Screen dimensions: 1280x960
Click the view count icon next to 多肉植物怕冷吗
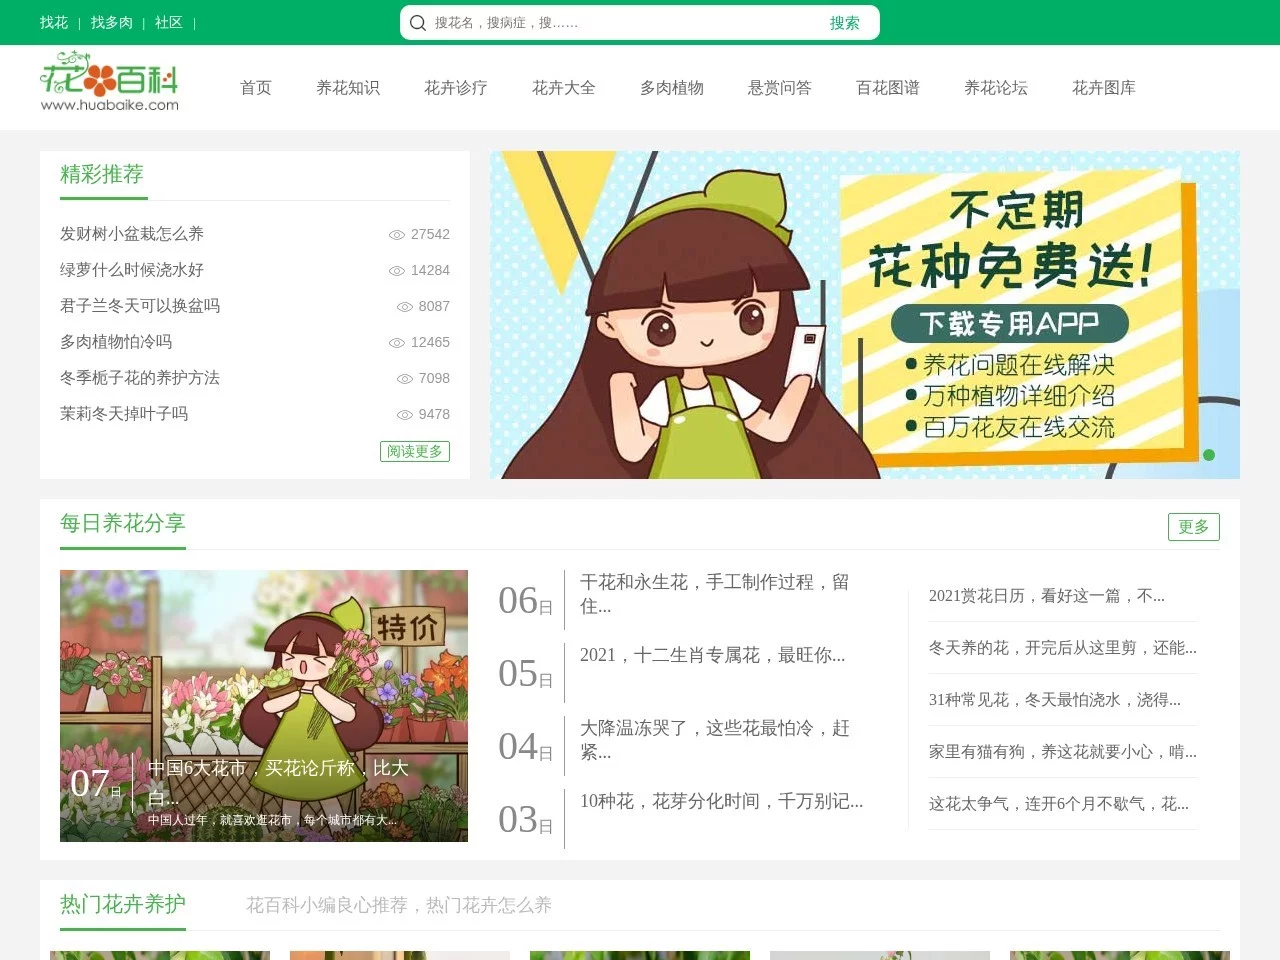pyautogui.click(x=397, y=342)
